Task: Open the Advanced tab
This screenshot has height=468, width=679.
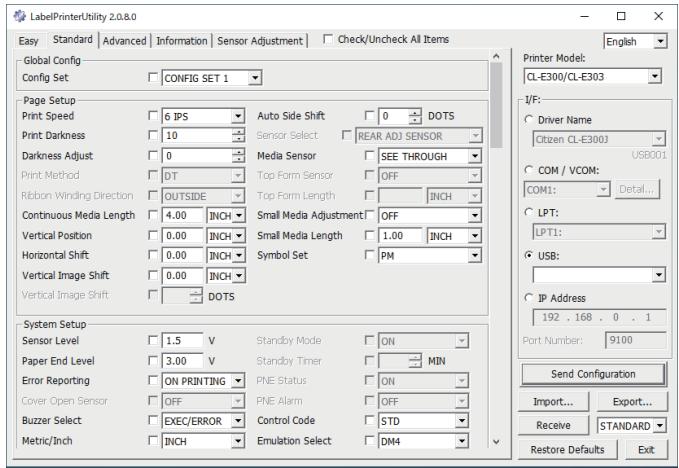Action: (124, 41)
